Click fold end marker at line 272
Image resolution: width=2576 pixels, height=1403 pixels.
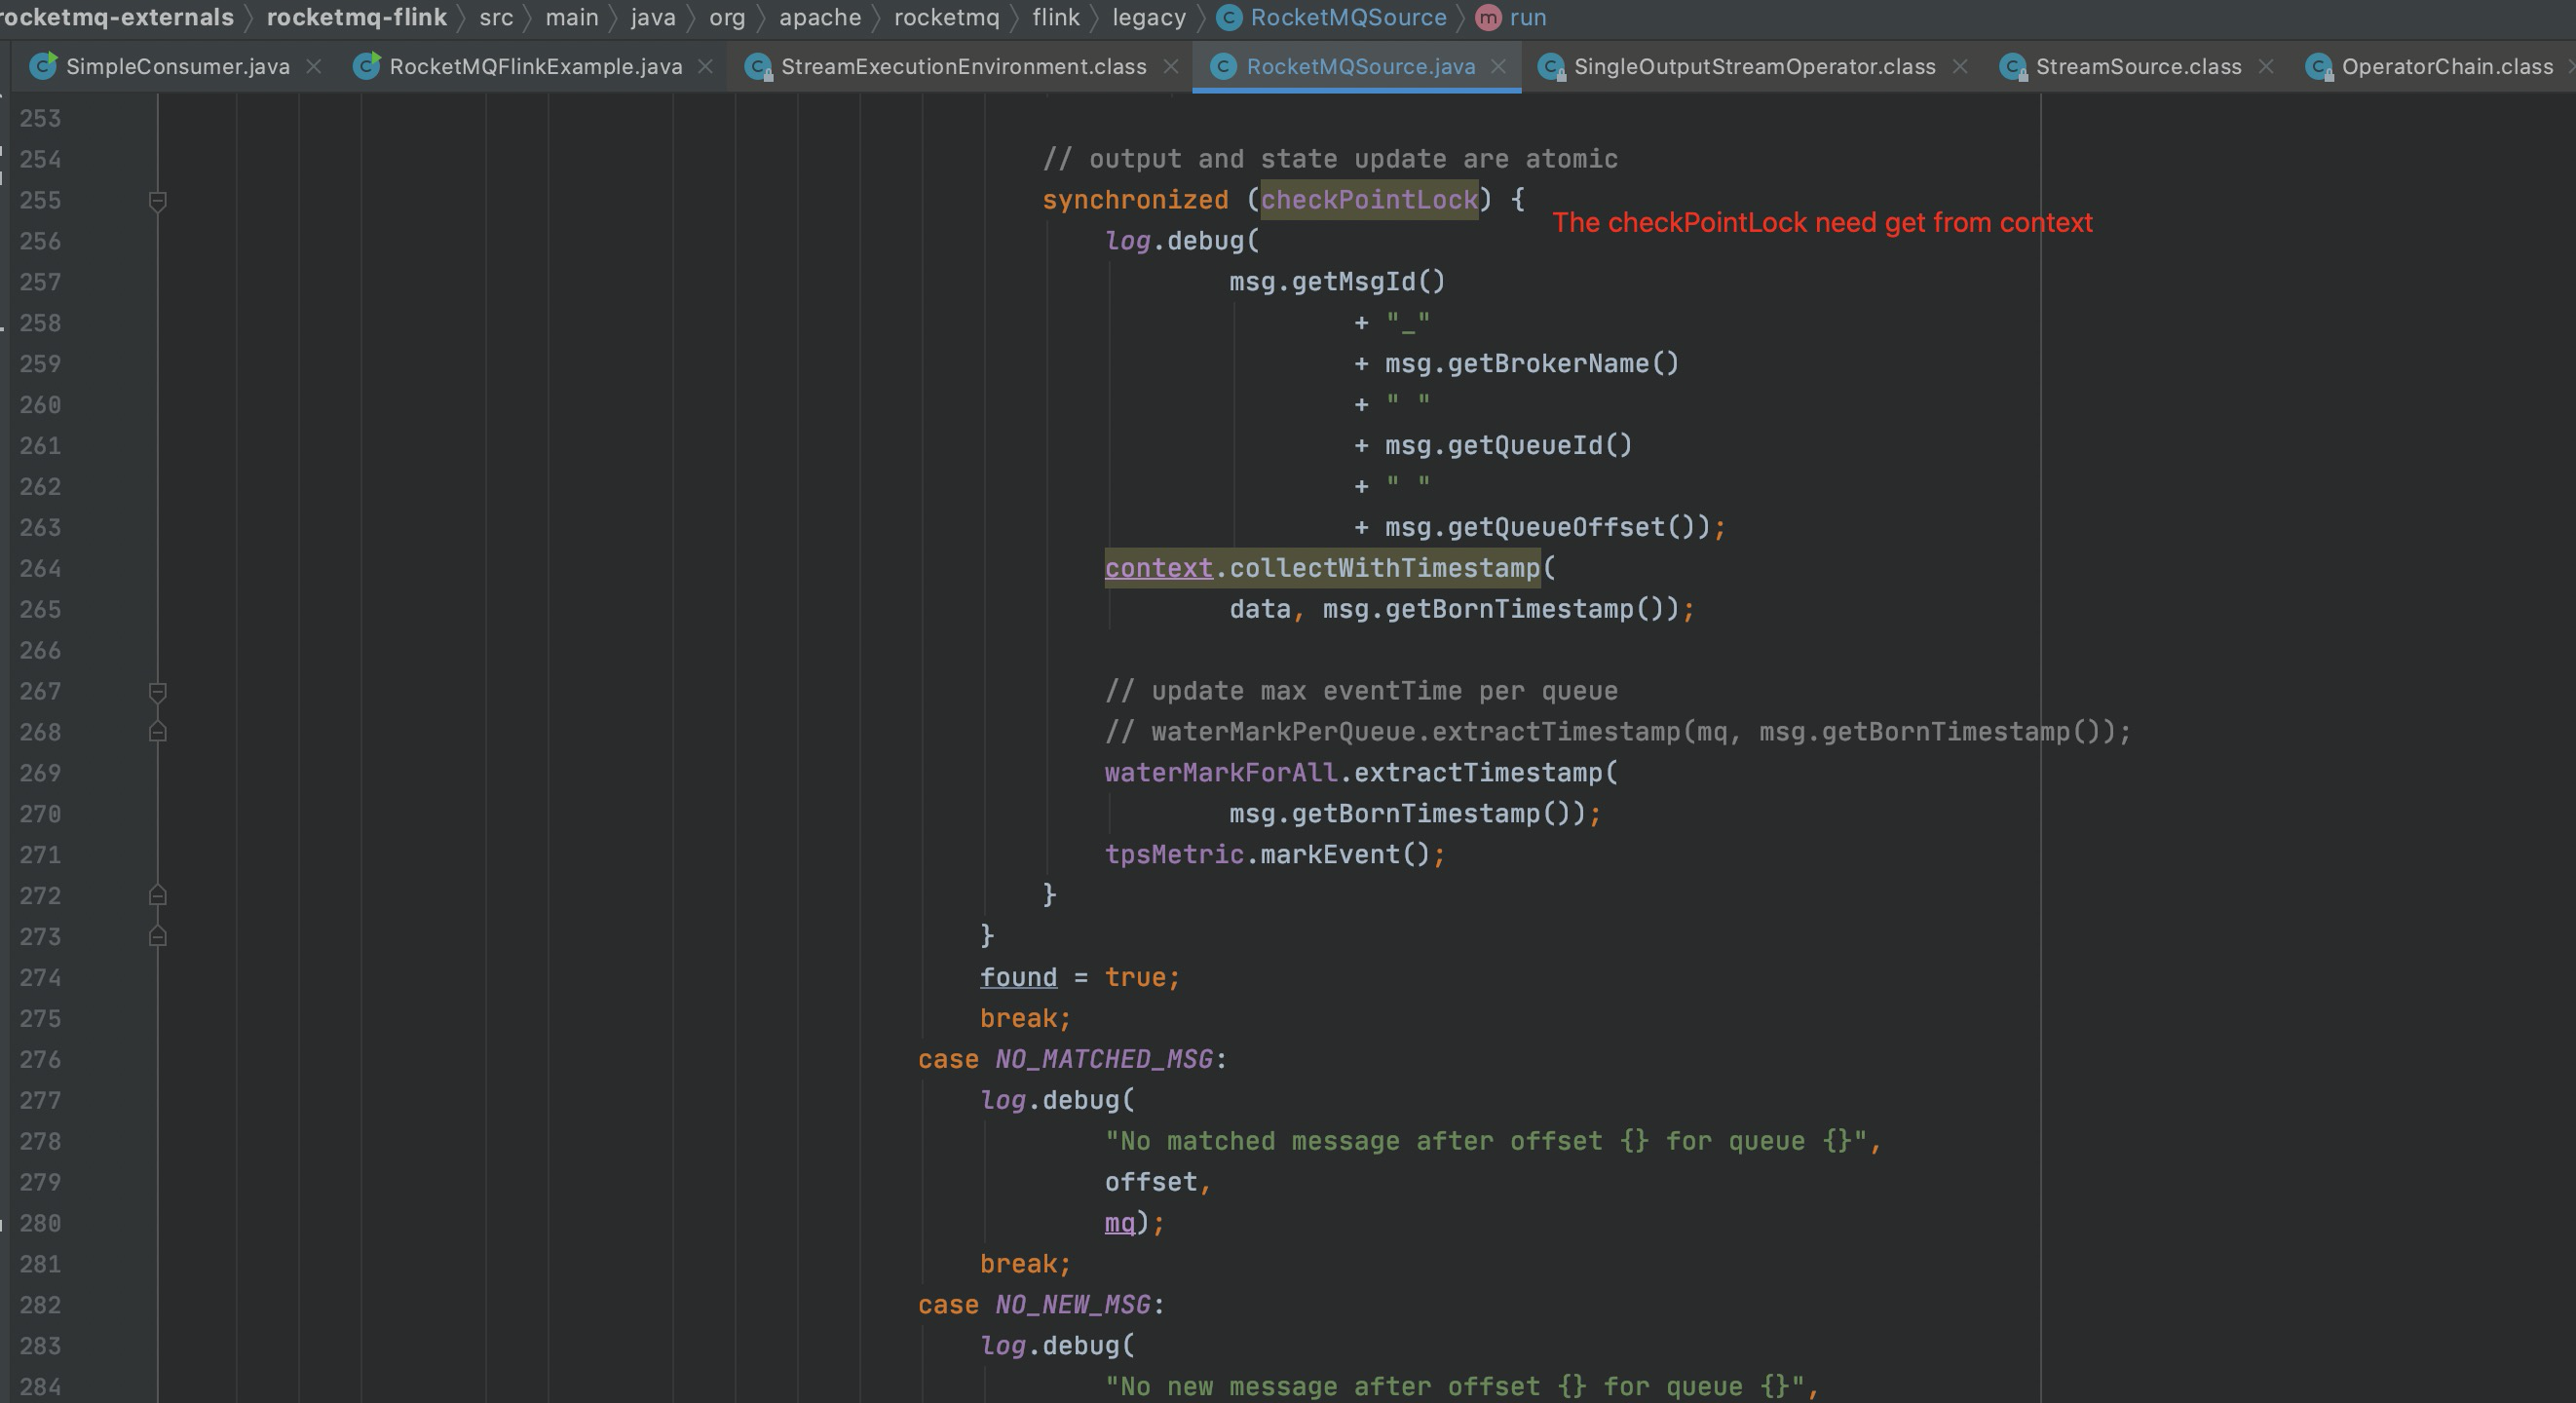tap(157, 896)
